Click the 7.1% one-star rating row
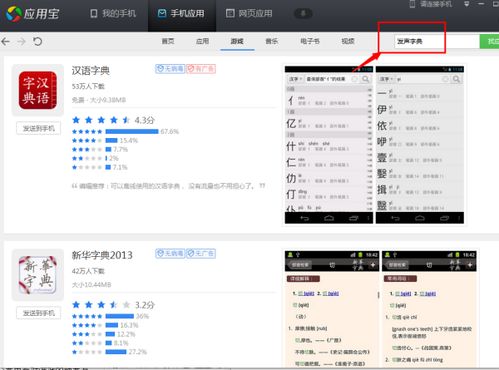Screen dimensions: 499x370 tap(100, 167)
